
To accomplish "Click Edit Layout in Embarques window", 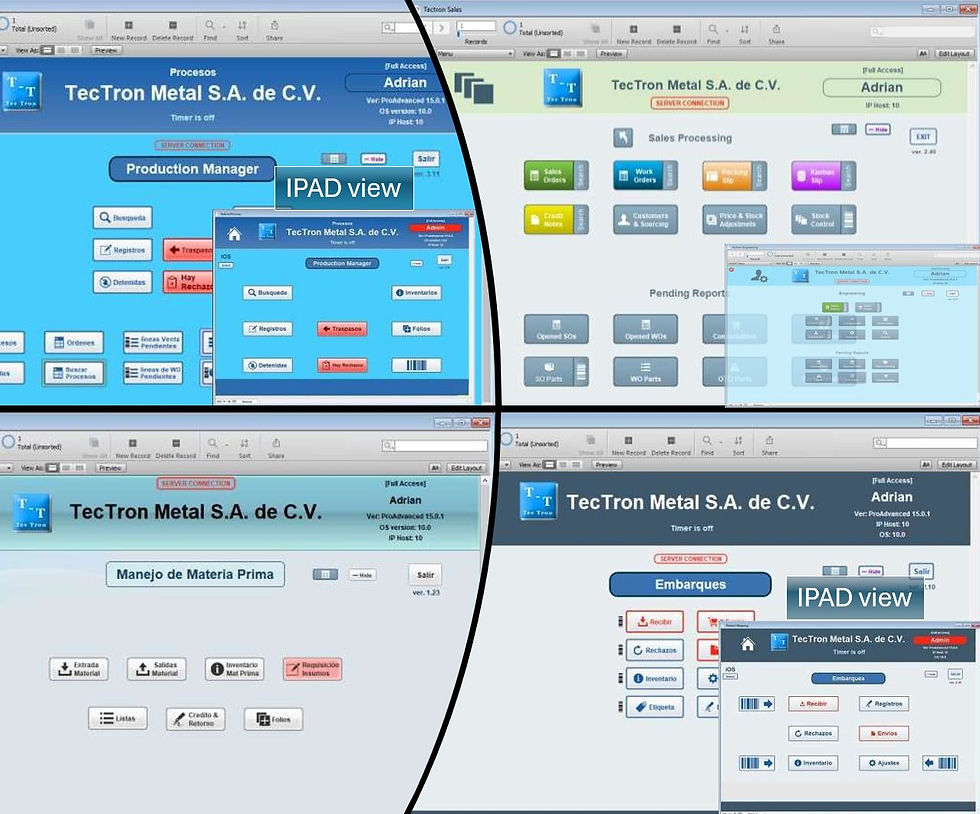I will pos(957,465).
